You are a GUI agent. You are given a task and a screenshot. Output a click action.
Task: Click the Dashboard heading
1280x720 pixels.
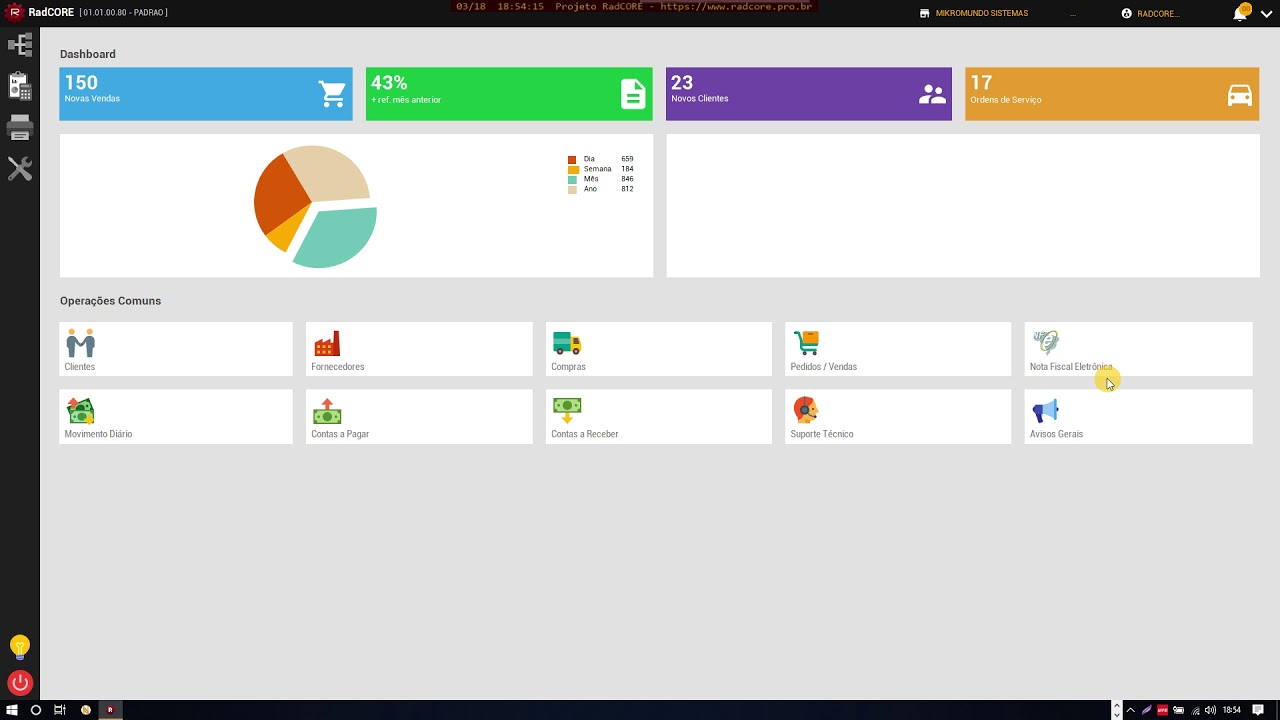(x=88, y=54)
